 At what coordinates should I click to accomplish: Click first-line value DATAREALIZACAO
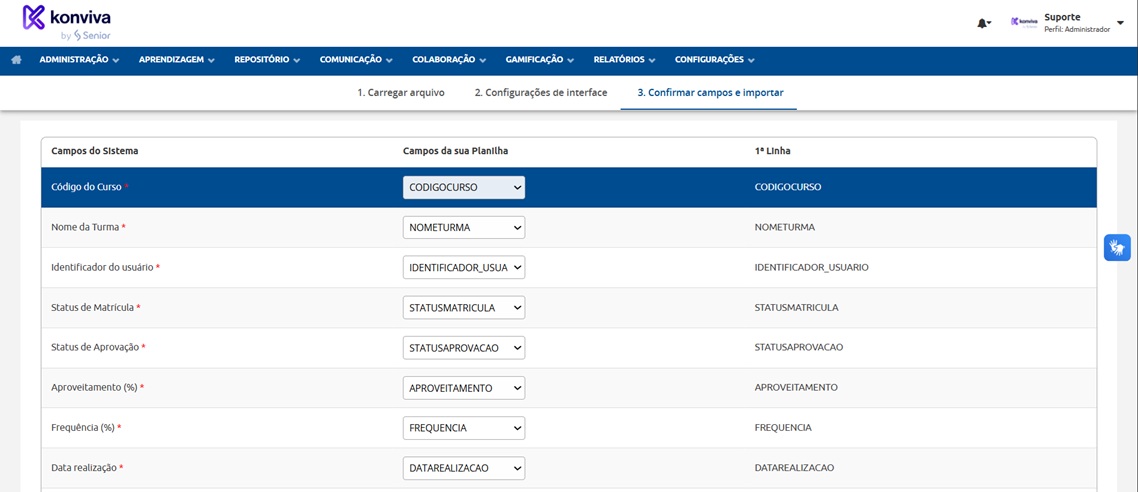coord(795,468)
